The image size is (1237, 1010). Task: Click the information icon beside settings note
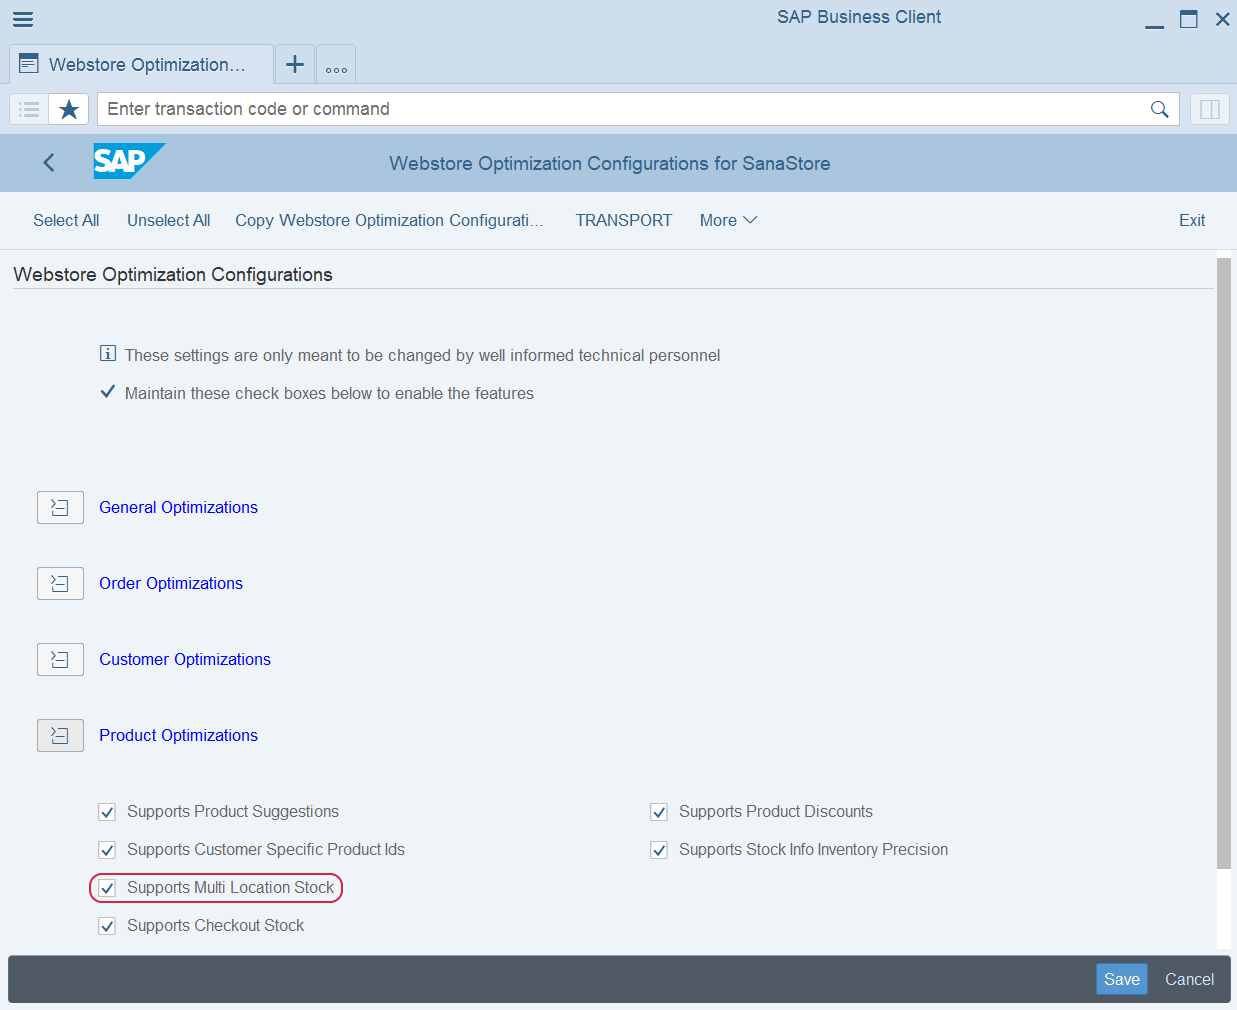coord(108,353)
